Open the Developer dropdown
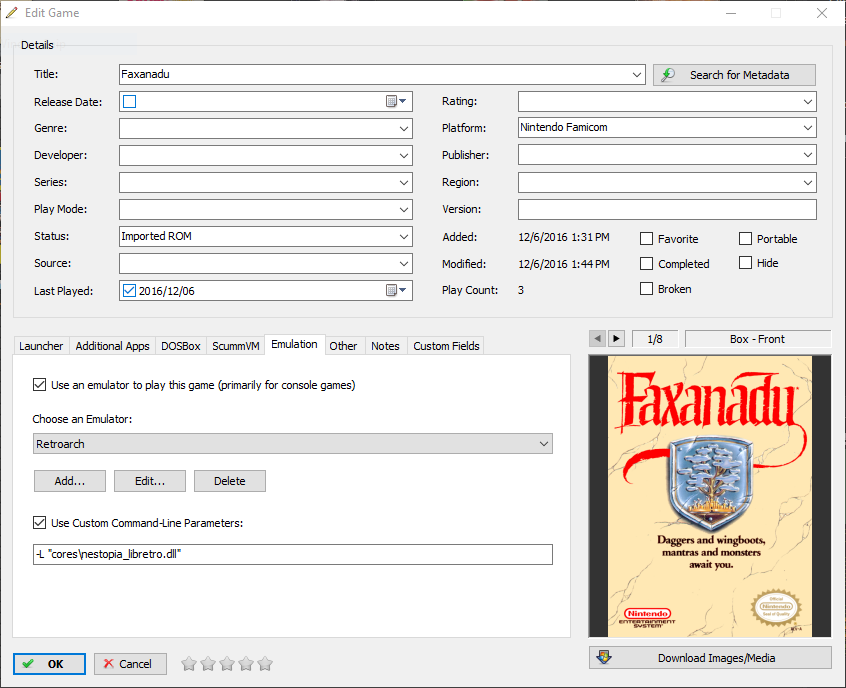Image resolution: width=846 pixels, height=688 pixels. tap(404, 155)
